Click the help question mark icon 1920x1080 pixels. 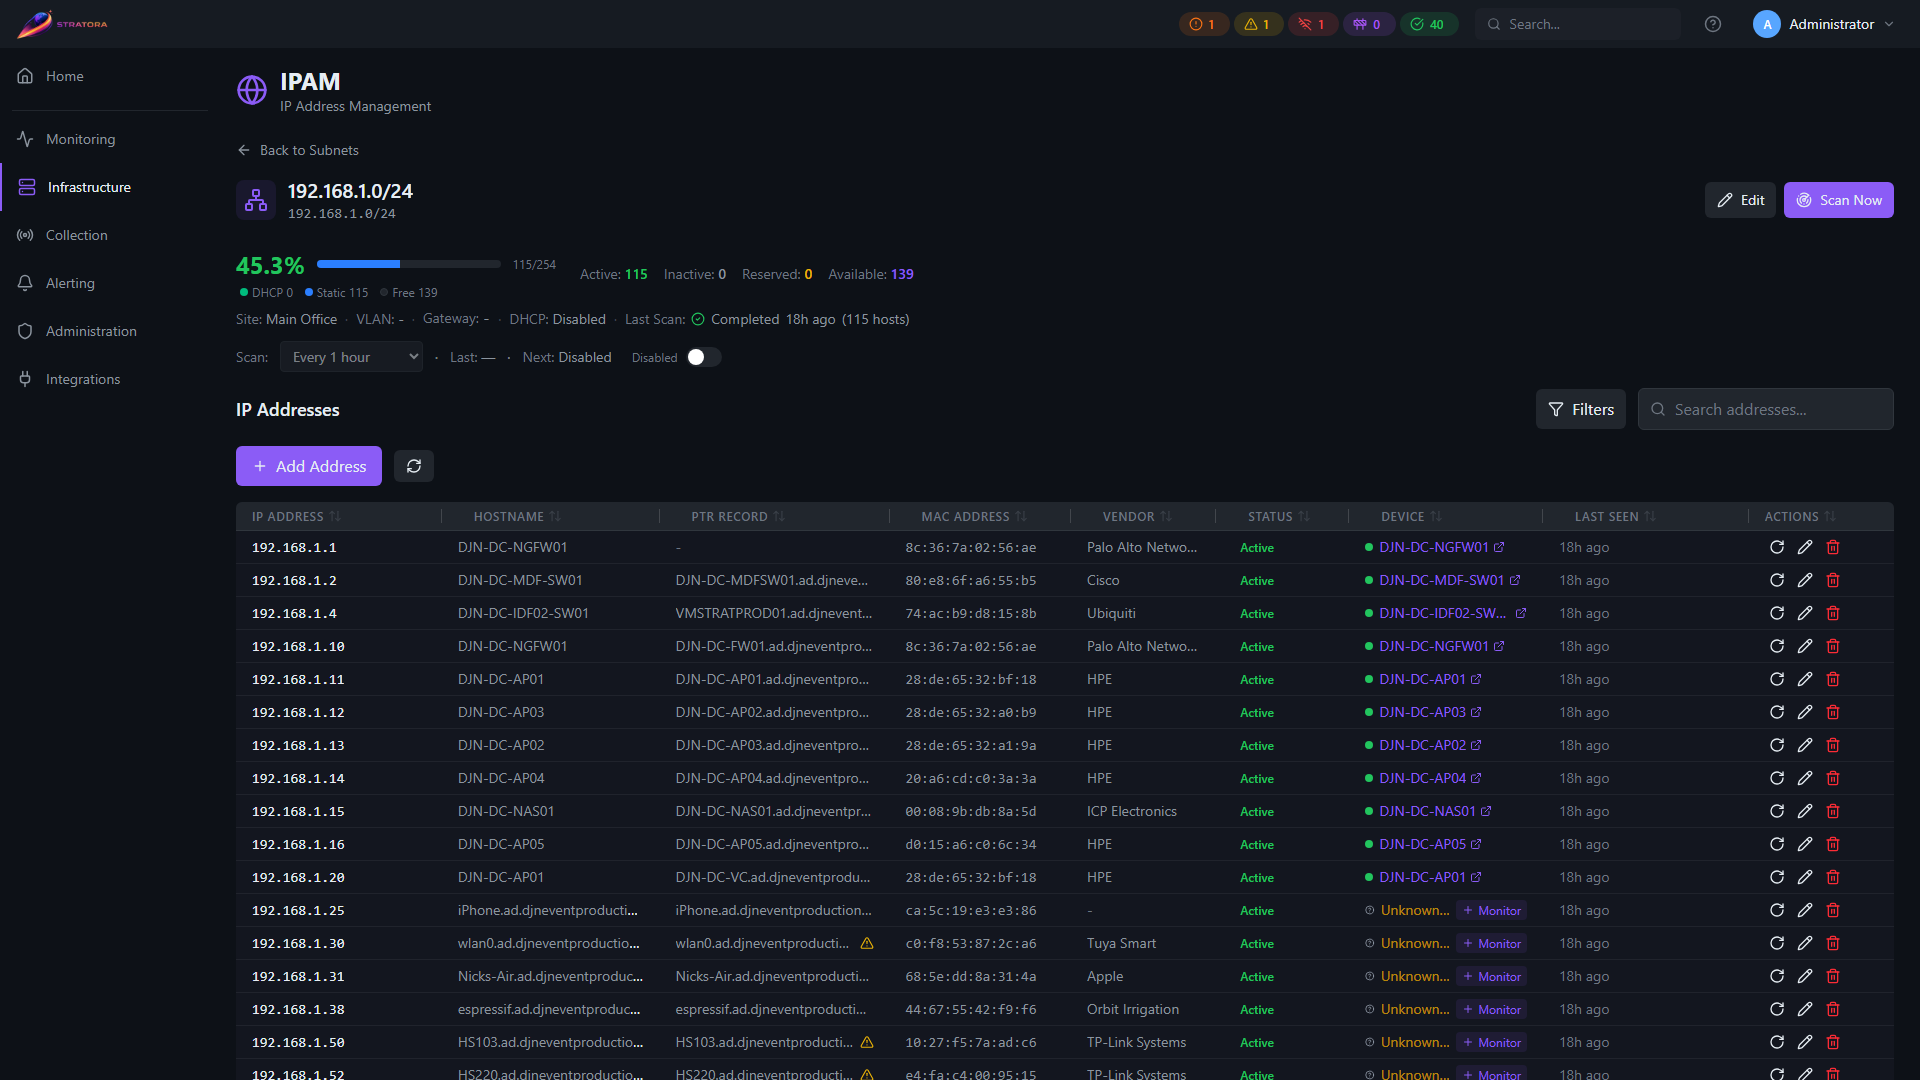click(x=1713, y=24)
